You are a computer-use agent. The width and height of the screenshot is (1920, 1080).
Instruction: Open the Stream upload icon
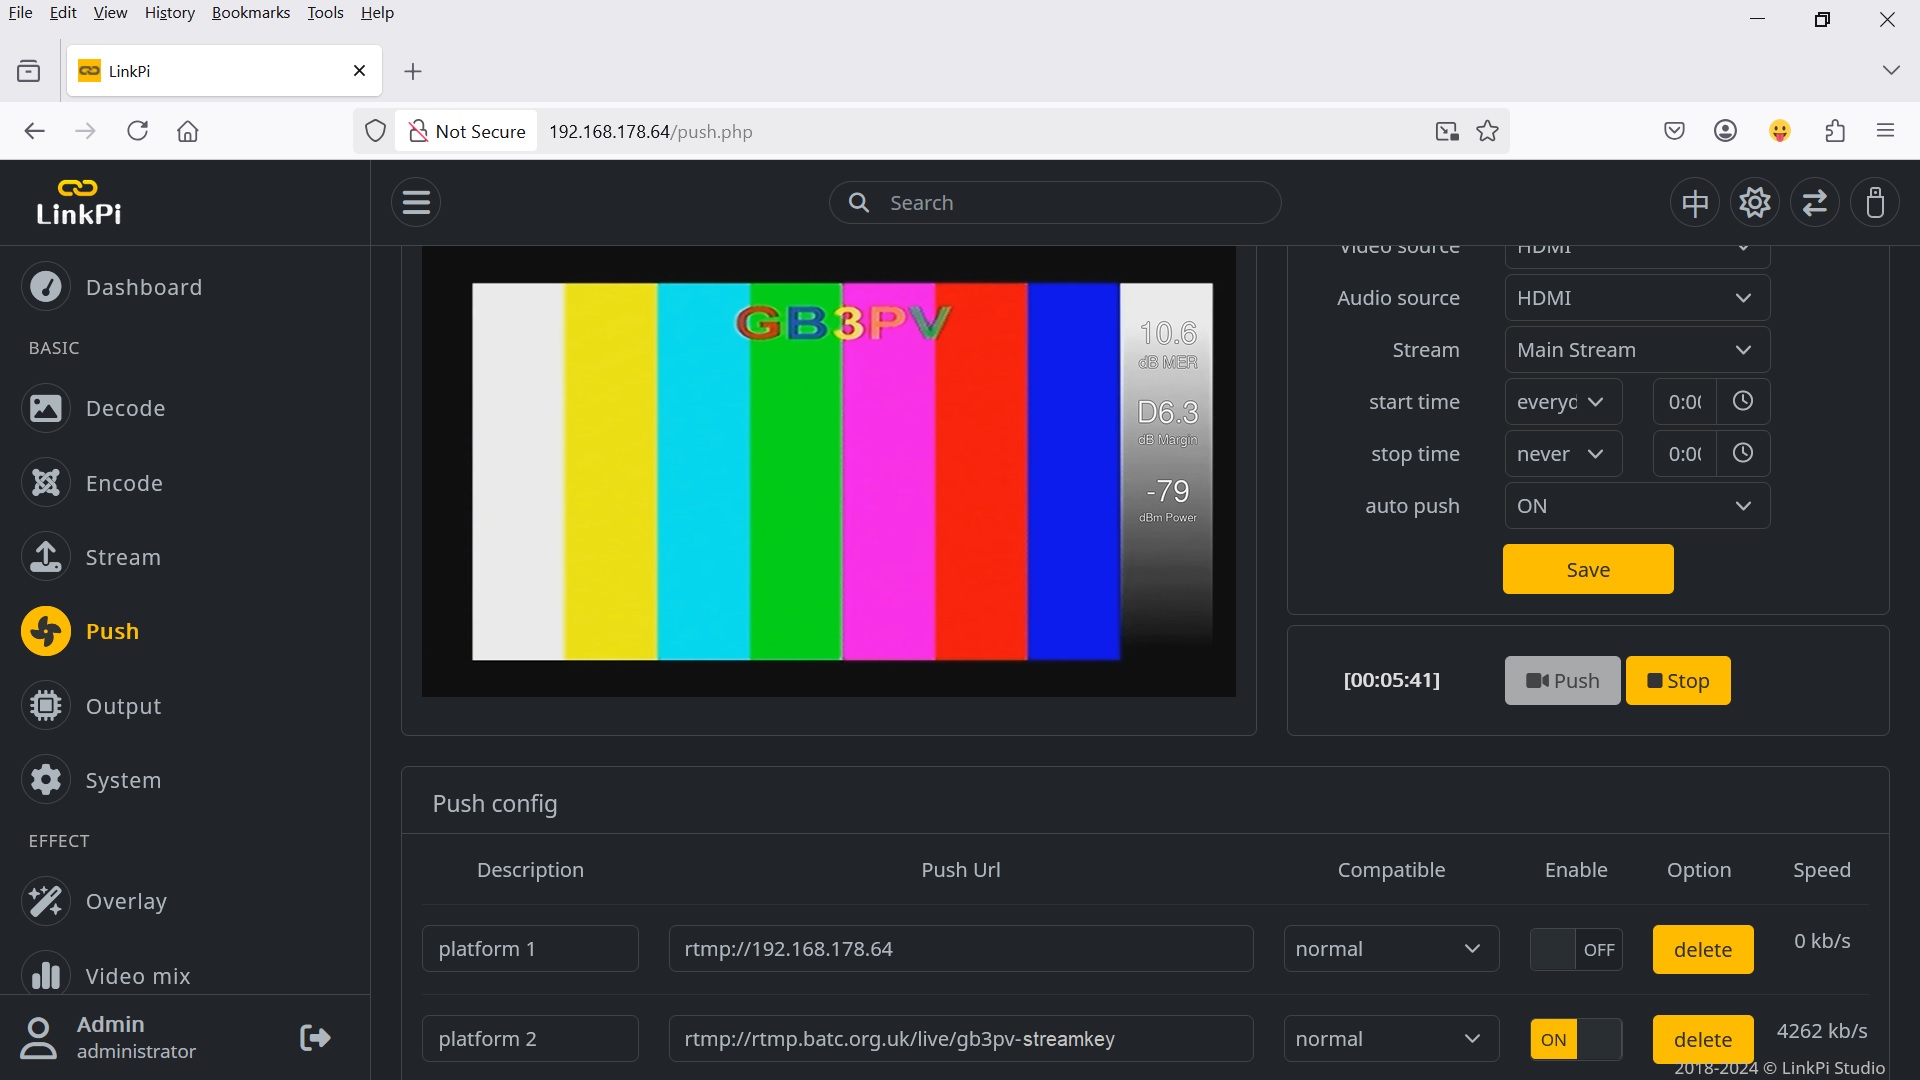46,557
